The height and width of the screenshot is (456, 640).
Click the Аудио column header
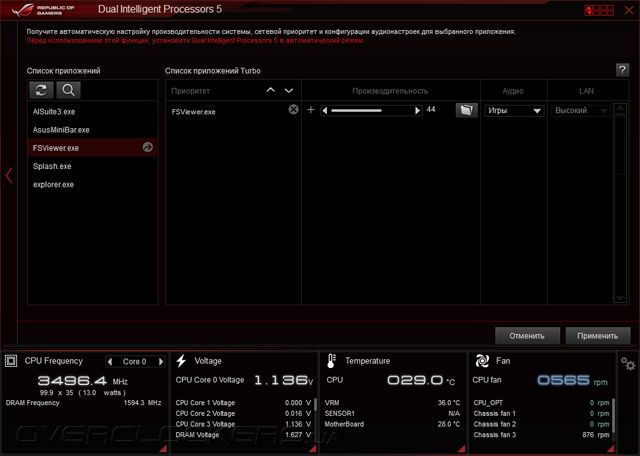pos(513,91)
